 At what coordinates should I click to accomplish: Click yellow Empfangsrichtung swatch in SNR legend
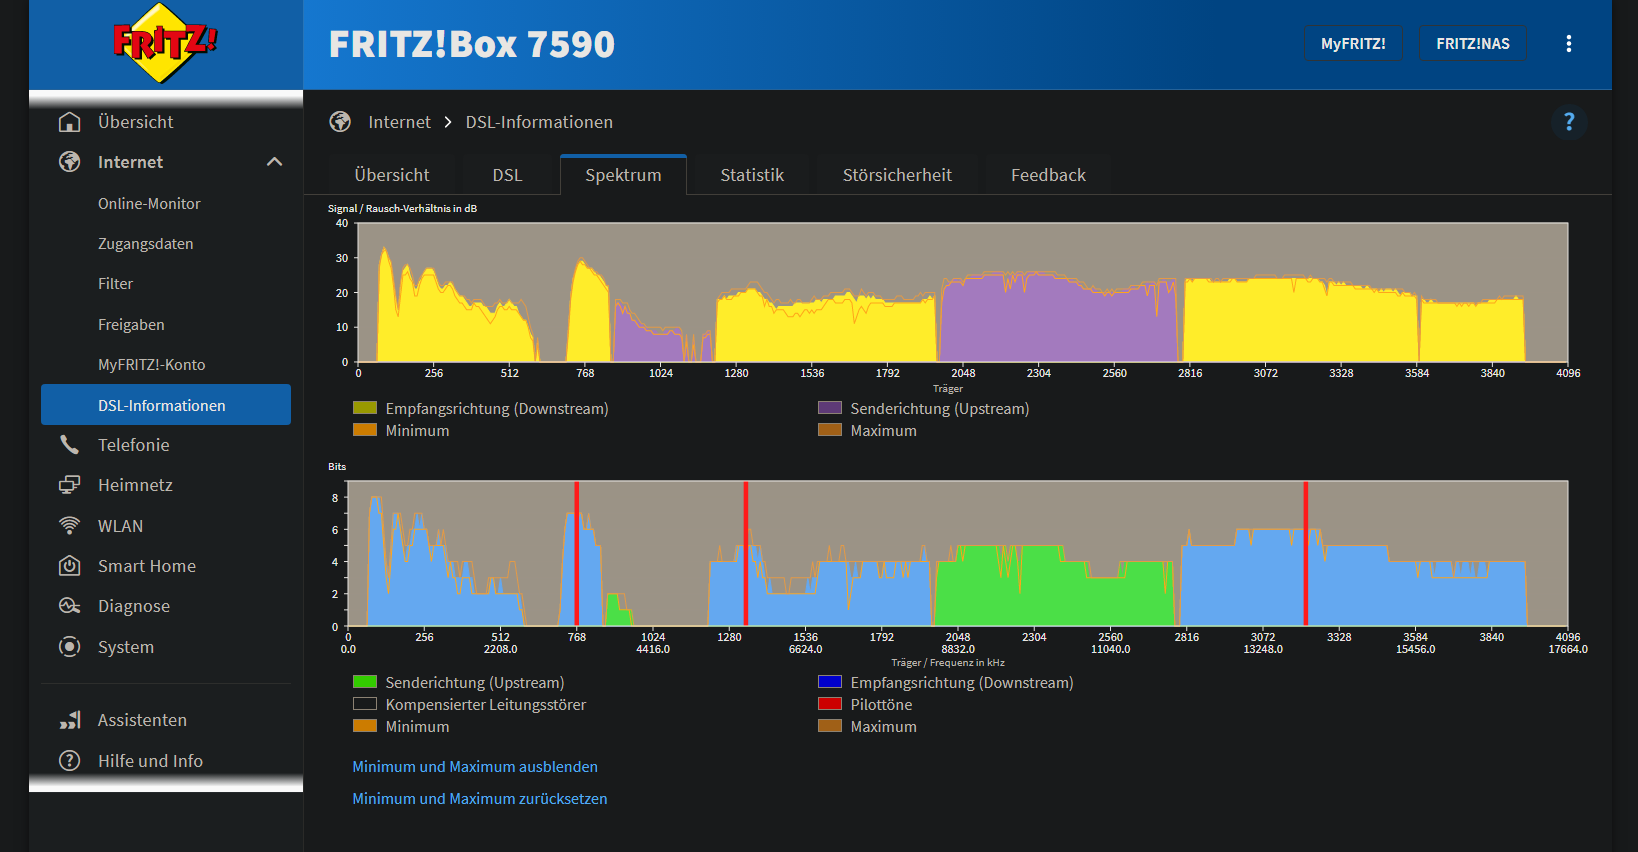click(365, 408)
